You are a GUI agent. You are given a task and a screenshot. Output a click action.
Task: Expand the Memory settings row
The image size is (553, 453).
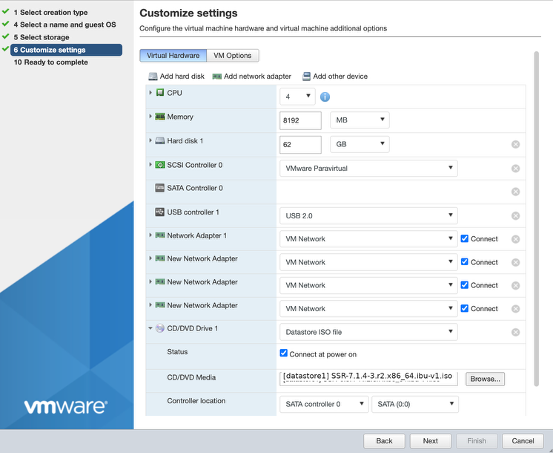150,116
